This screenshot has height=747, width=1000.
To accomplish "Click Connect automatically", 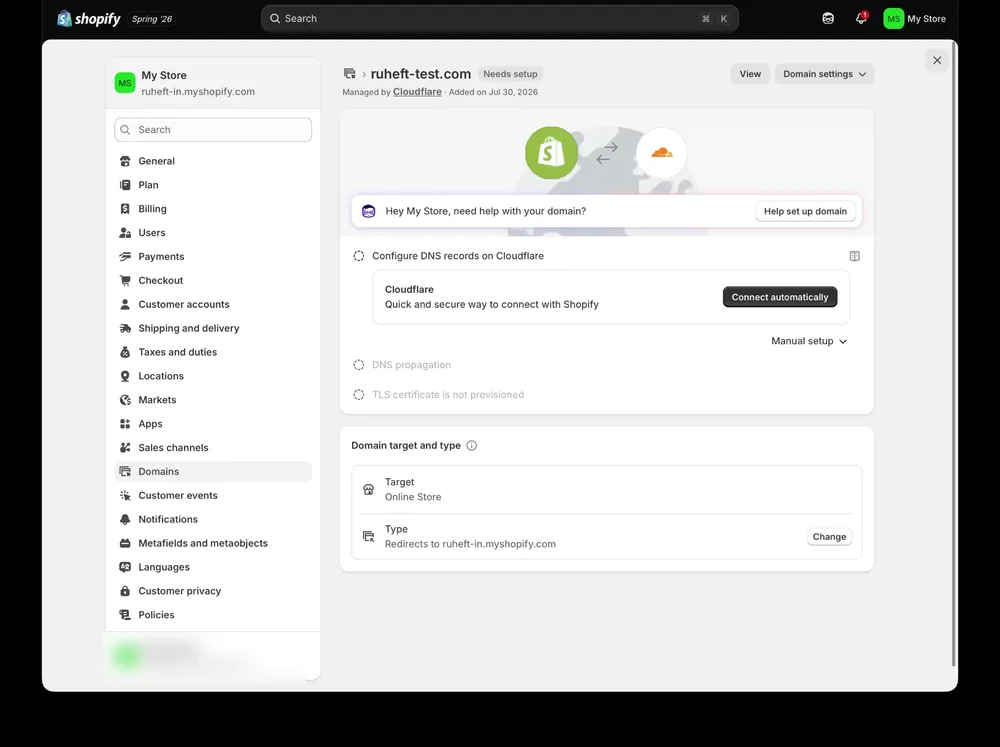I will pos(779,297).
